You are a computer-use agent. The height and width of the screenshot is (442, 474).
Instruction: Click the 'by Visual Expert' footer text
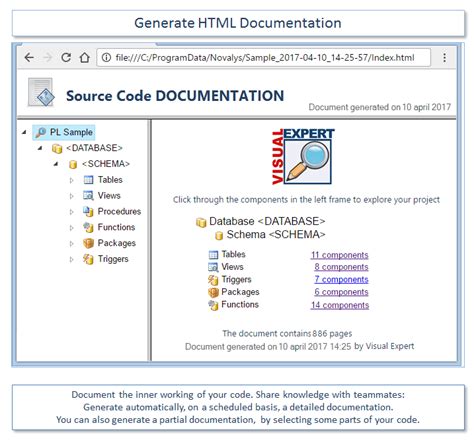384,346
